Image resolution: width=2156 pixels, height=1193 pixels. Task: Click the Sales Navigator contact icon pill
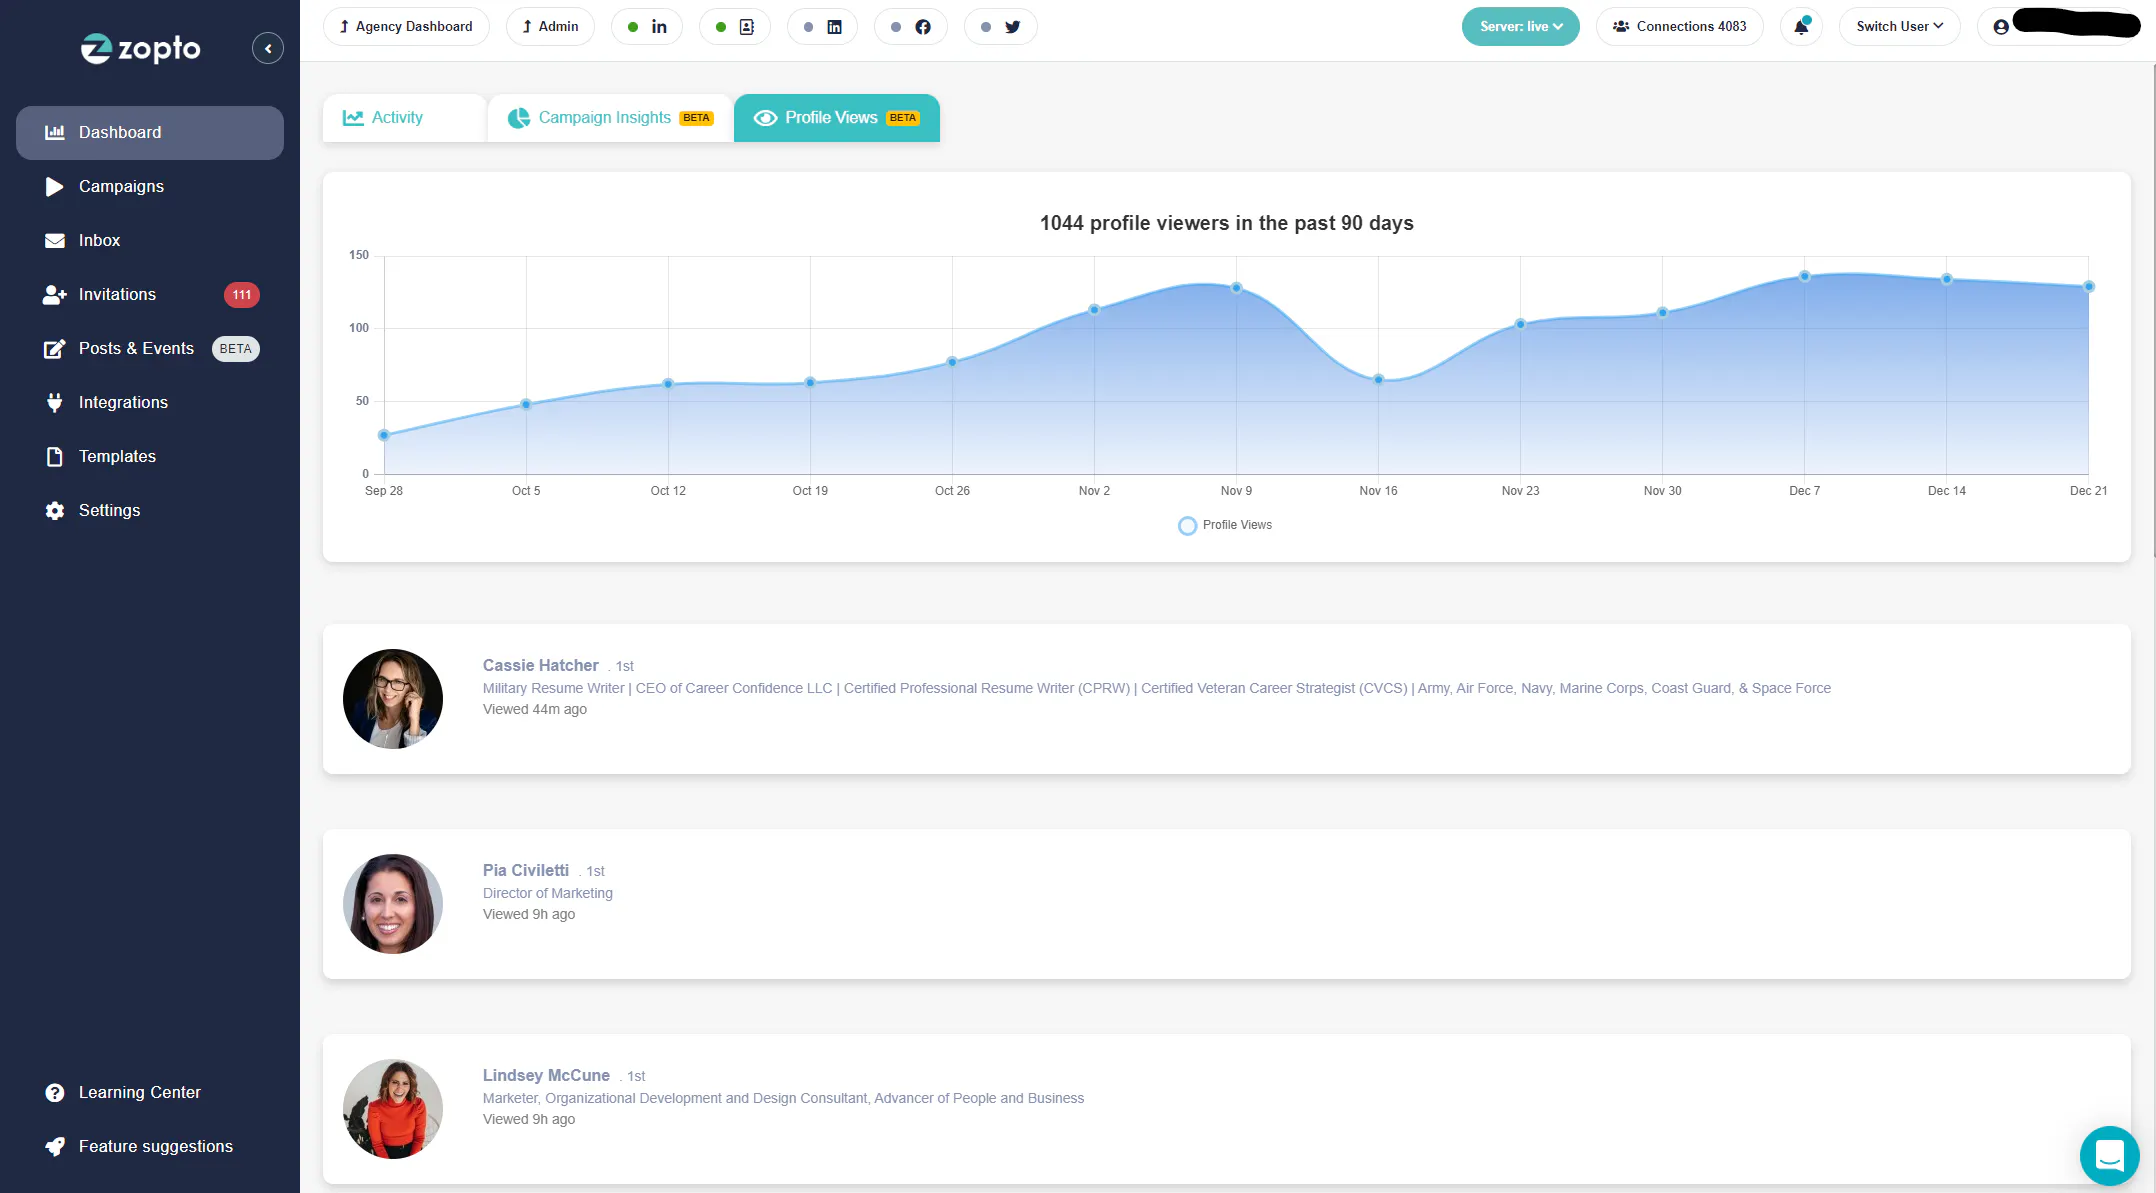(x=735, y=26)
